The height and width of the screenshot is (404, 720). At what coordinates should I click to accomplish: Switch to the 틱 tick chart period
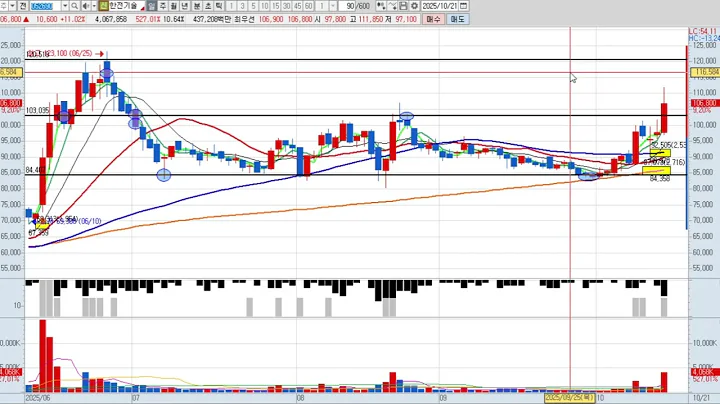219,6
